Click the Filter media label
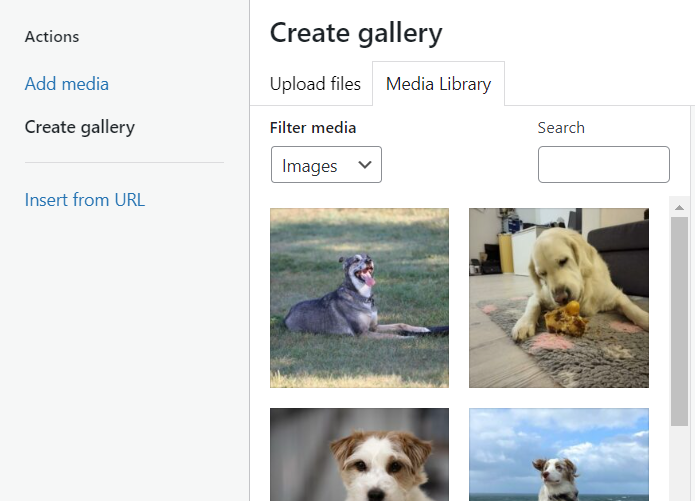Viewport: 695px width, 501px height. point(313,128)
